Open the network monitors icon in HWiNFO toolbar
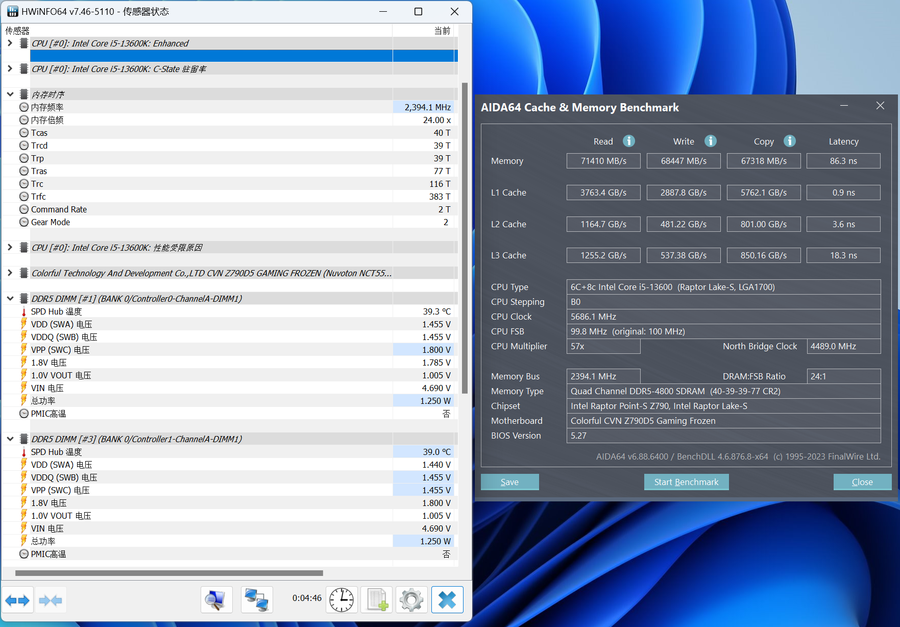Image resolution: width=900 pixels, height=627 pixels. pyautogui.click(x=256, y=601)
